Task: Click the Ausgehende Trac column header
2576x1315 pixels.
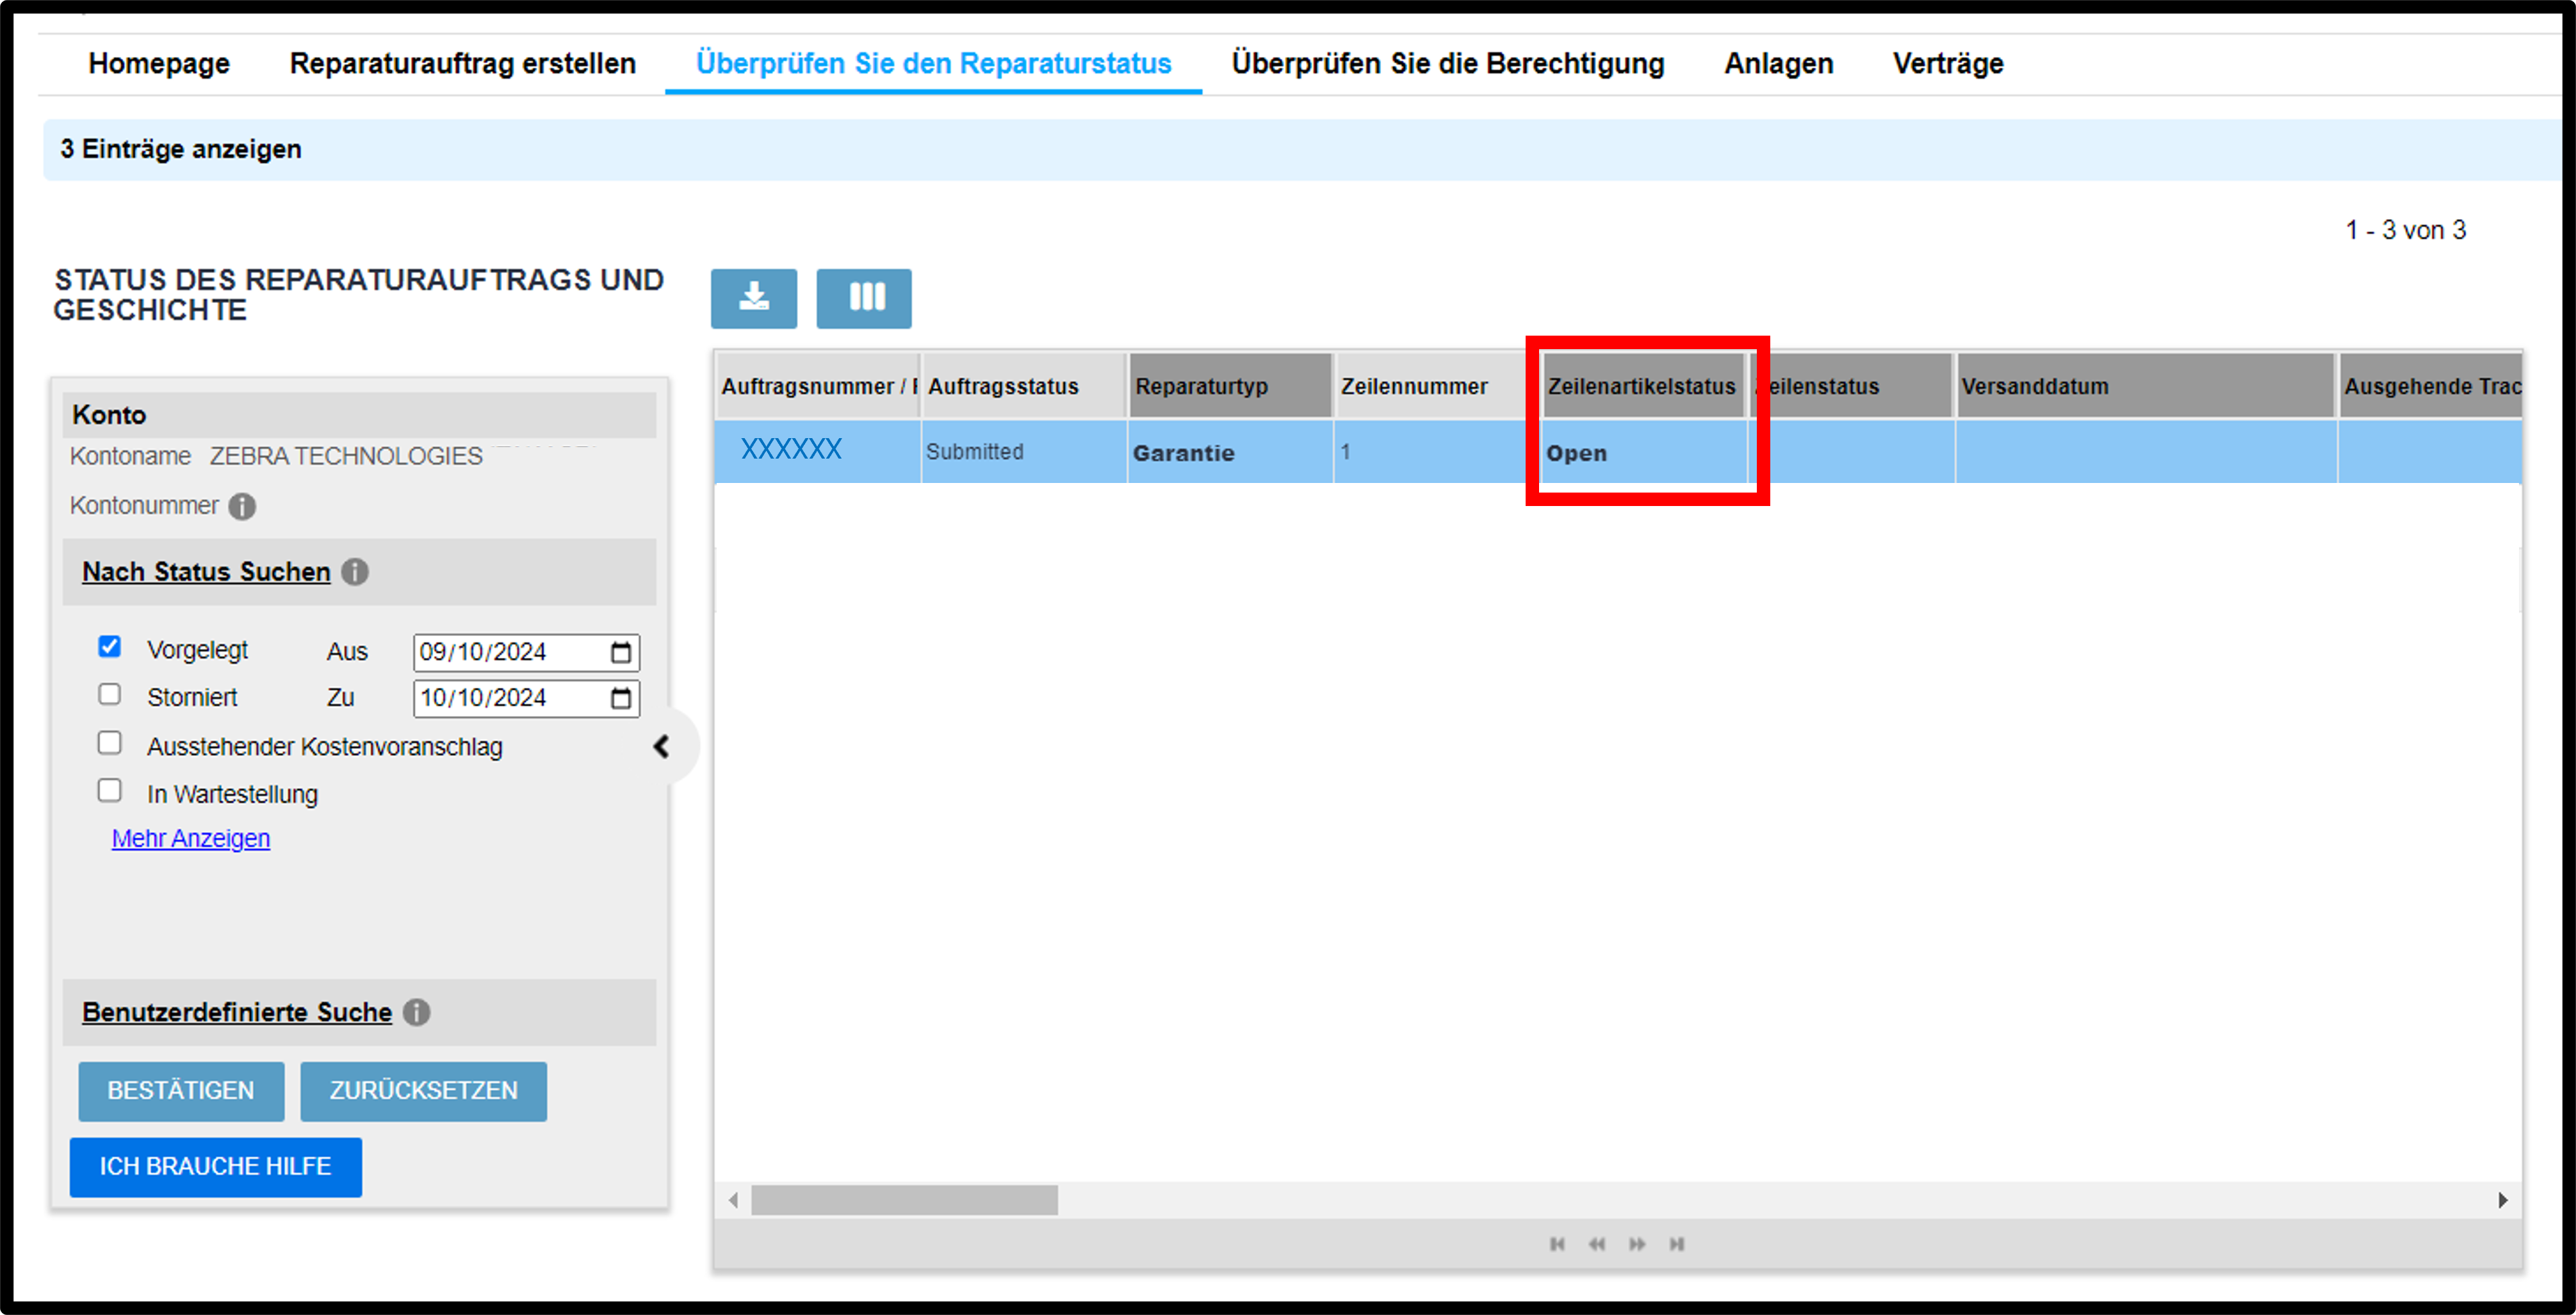Action: 2430,386
